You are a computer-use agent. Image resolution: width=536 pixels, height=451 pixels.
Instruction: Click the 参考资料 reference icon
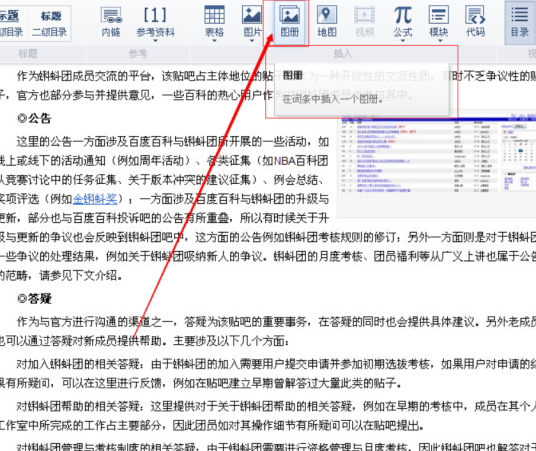[155, 21]
